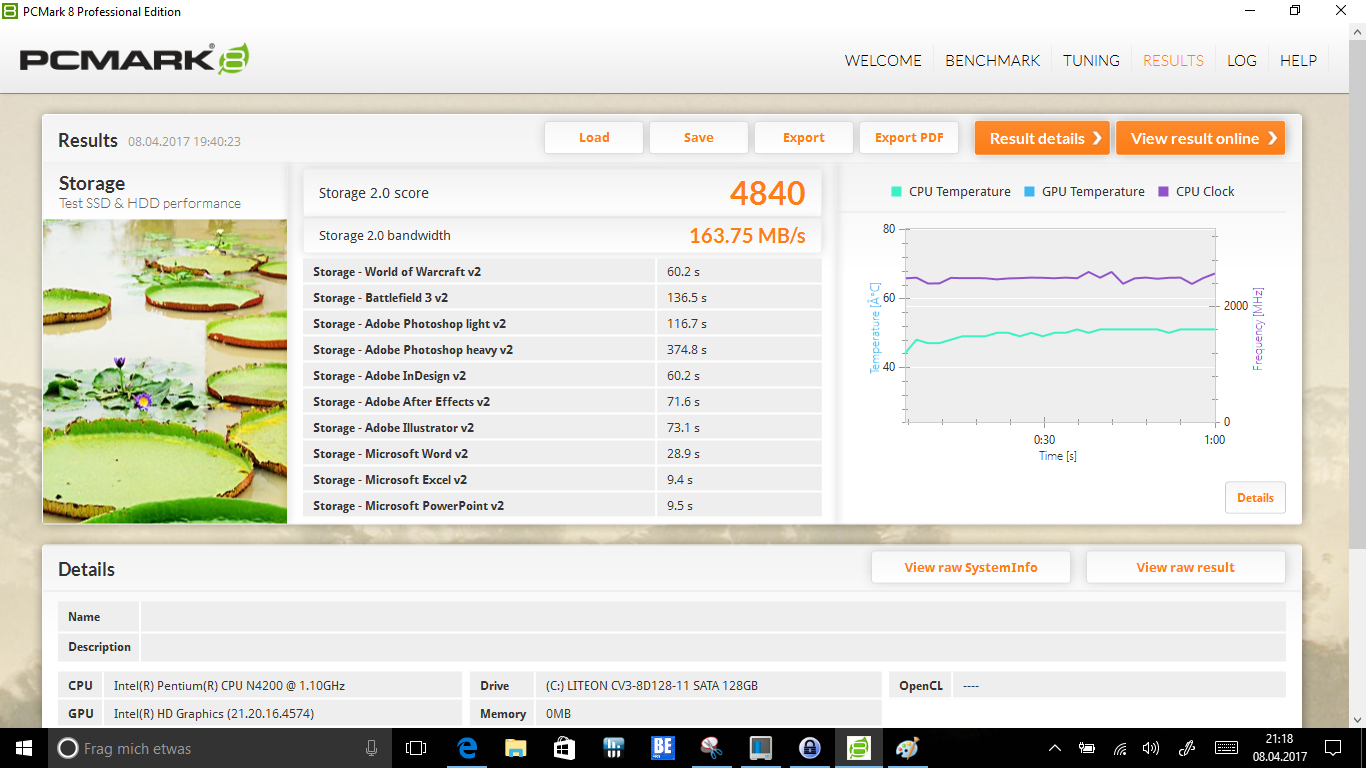Open HWiNFO taskbar icon

(x=614, y=747)
